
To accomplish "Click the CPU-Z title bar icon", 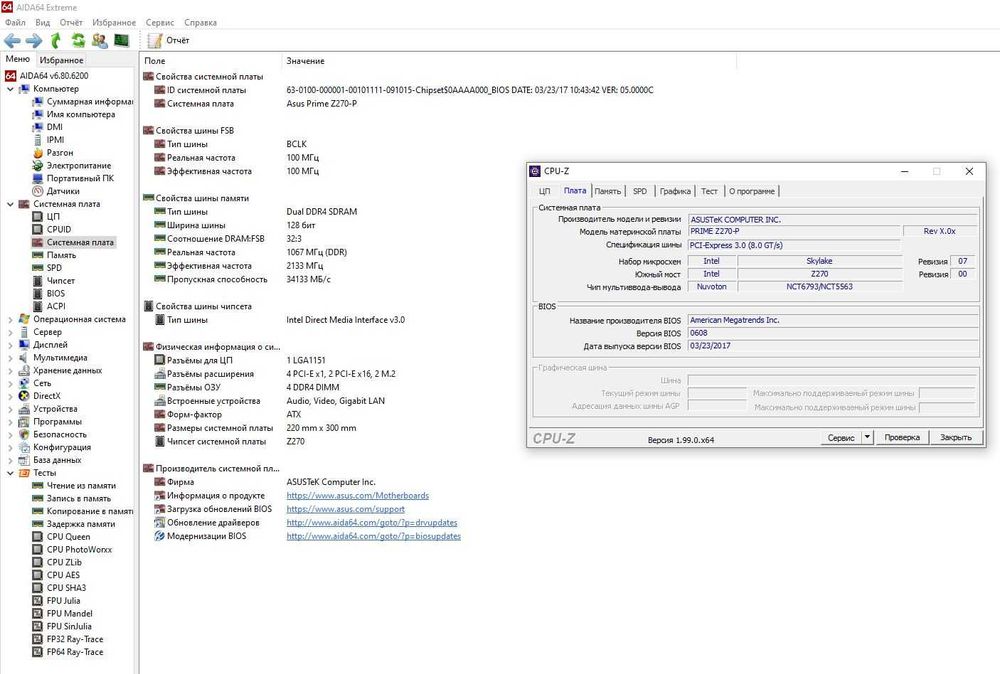I will [535, 171].
